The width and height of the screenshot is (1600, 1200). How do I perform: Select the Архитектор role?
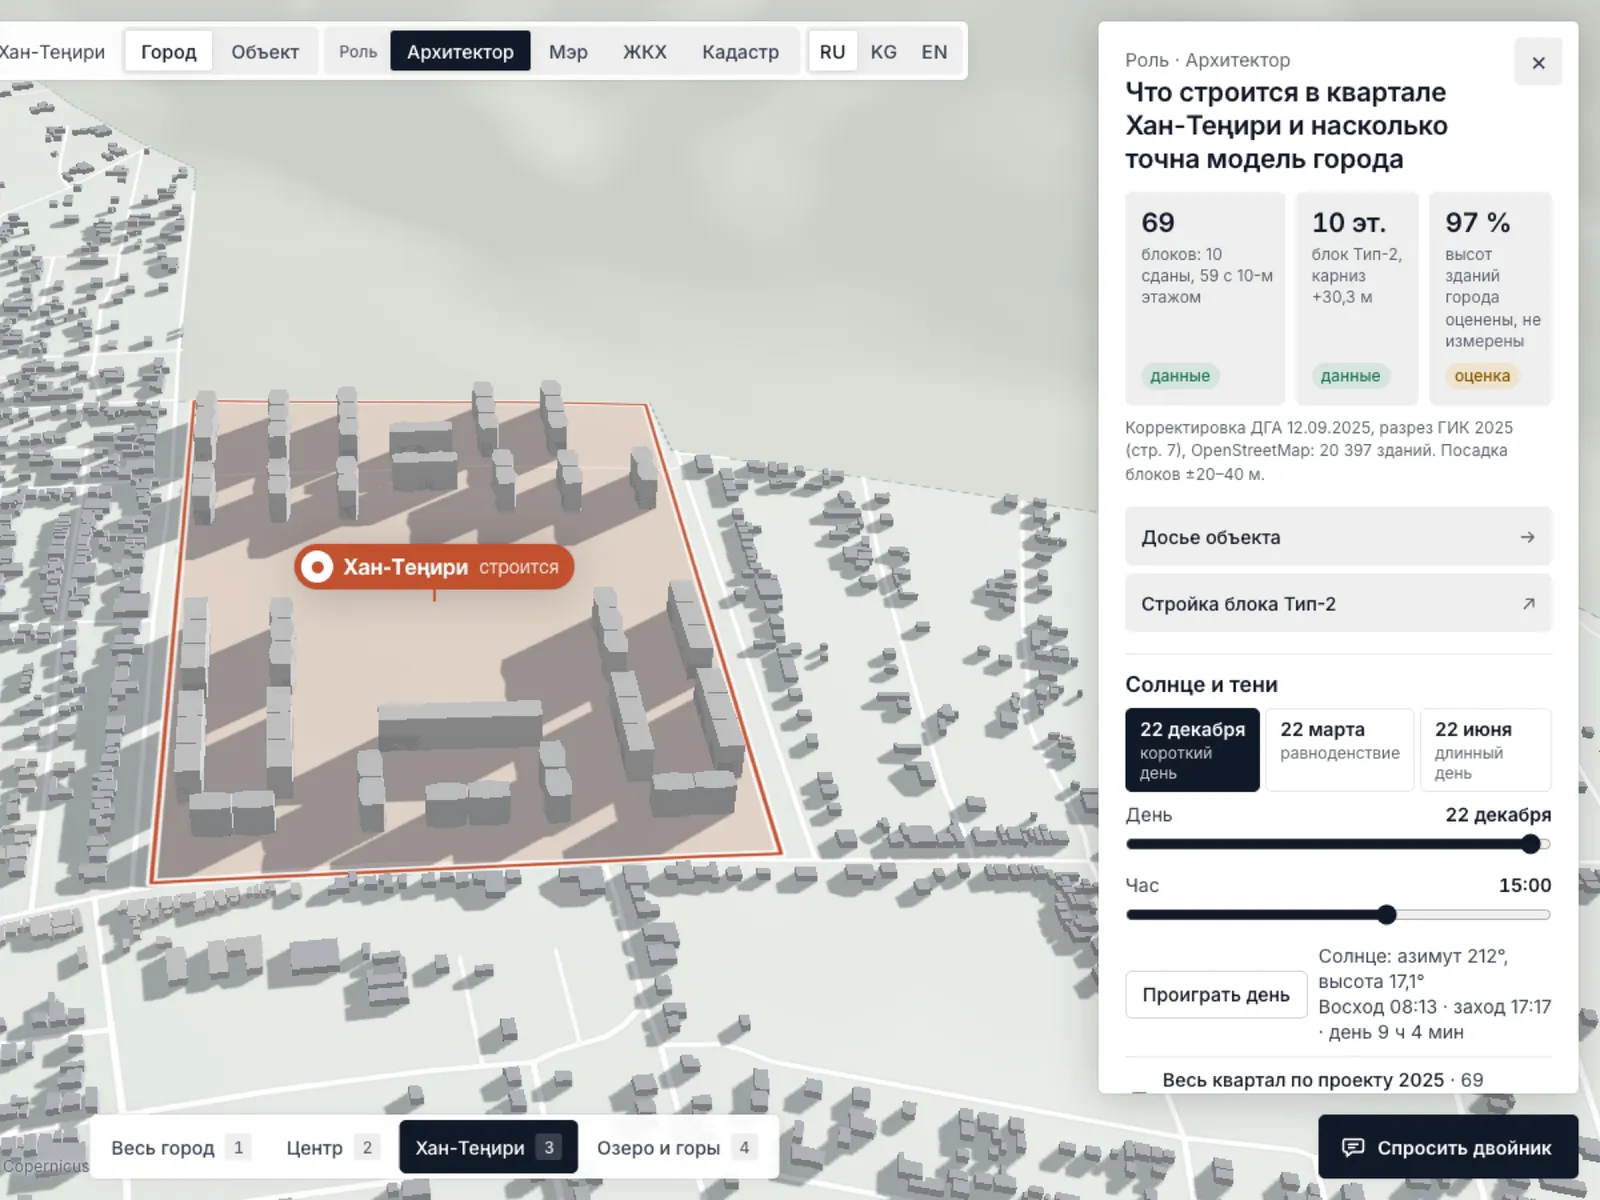tap(460, 51)
